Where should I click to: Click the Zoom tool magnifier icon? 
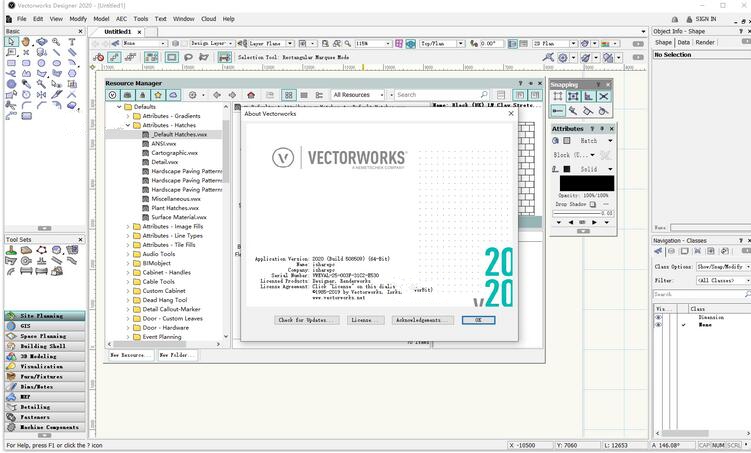pos(57,42)
